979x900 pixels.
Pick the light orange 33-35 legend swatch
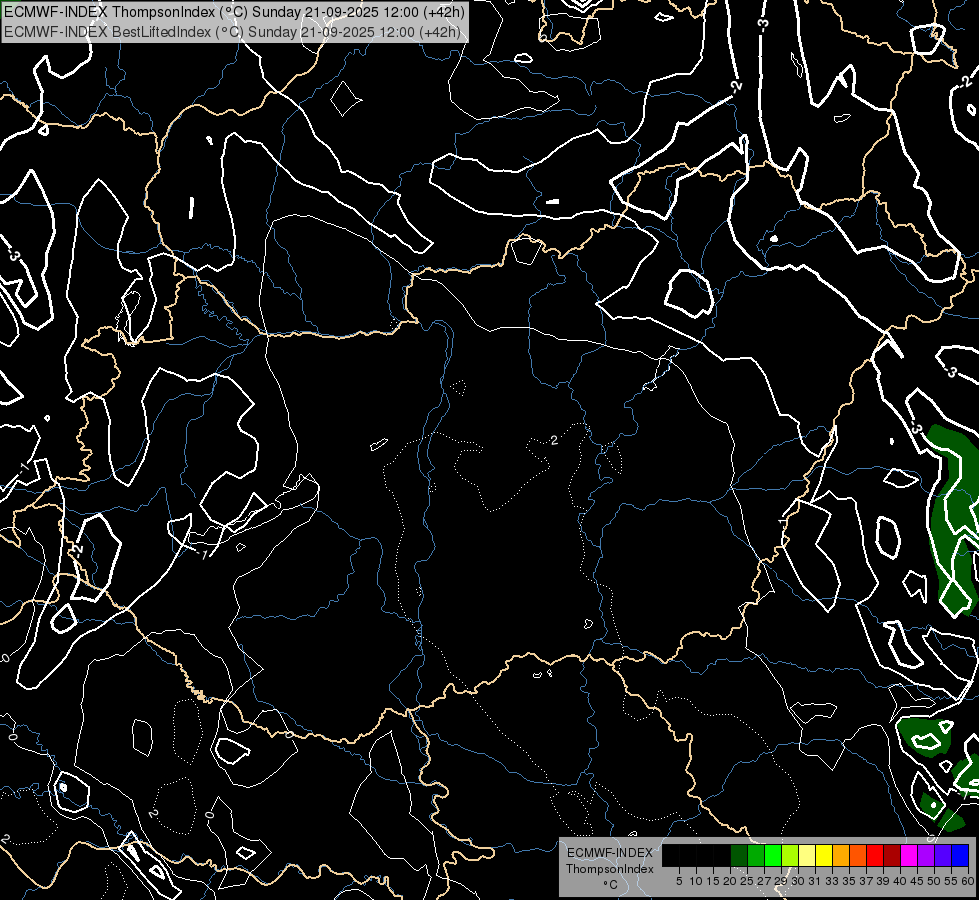click(841, 855)
